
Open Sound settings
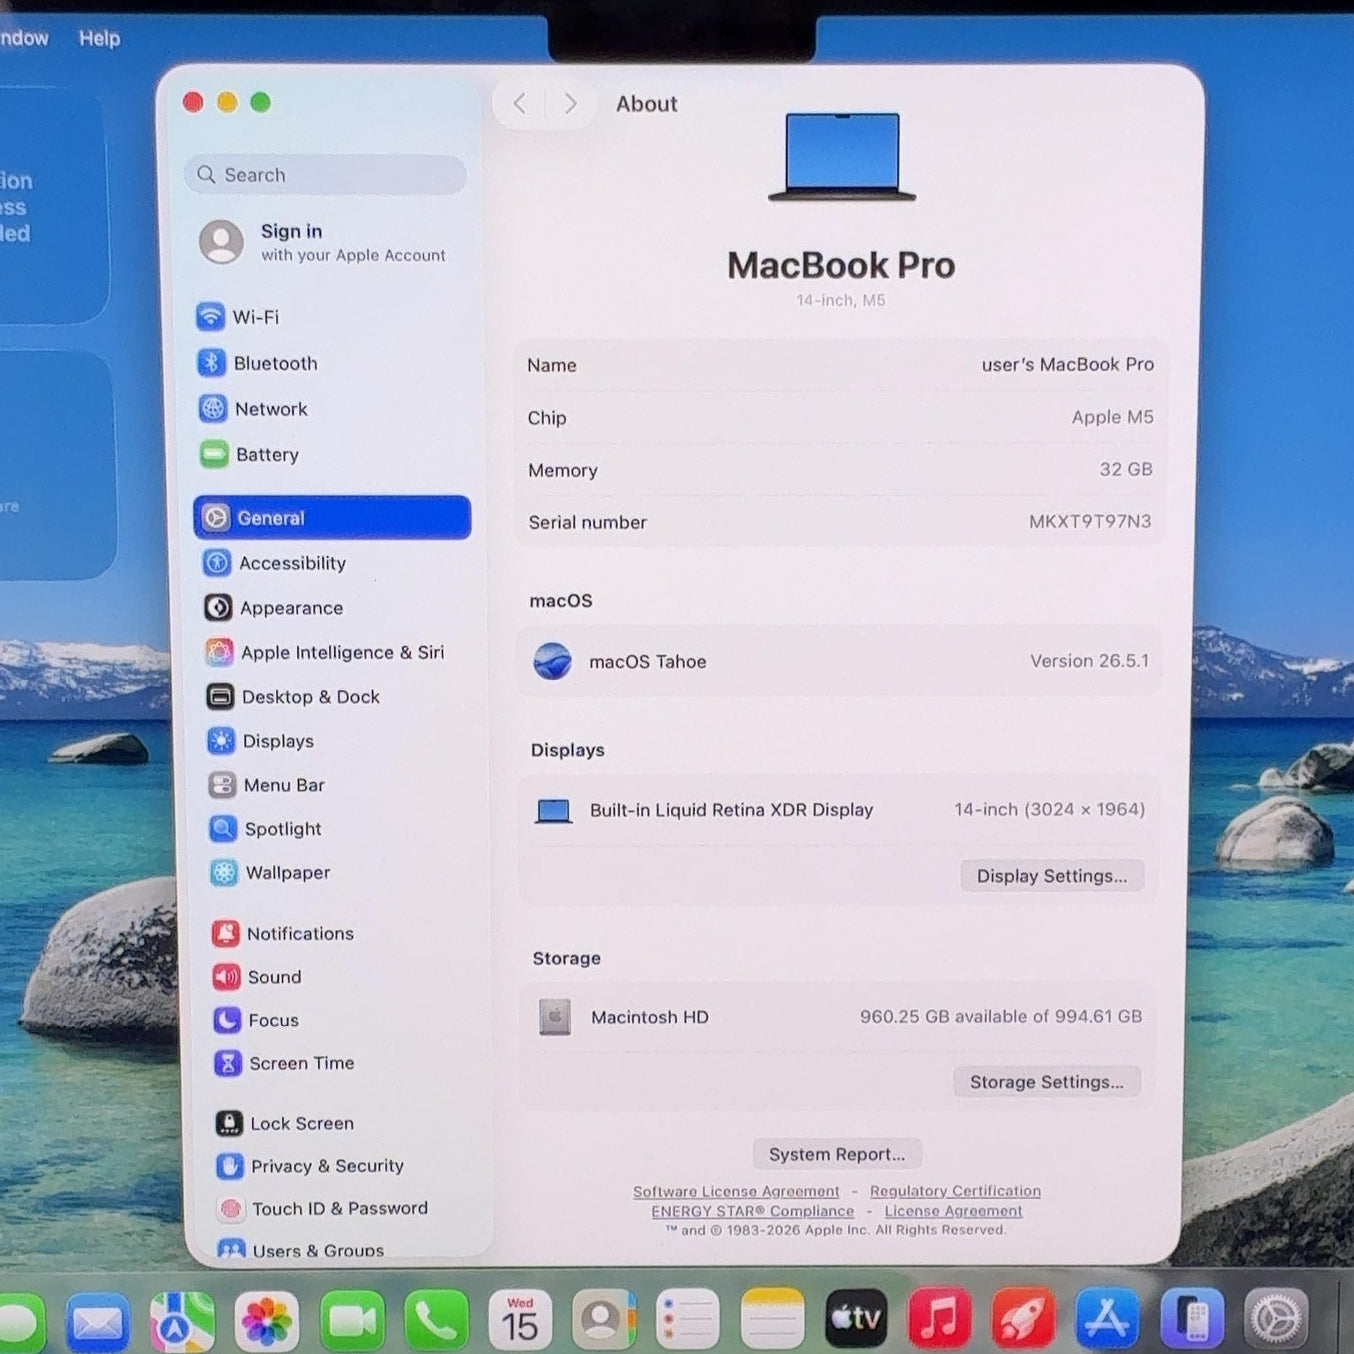(x=257, y=977)
